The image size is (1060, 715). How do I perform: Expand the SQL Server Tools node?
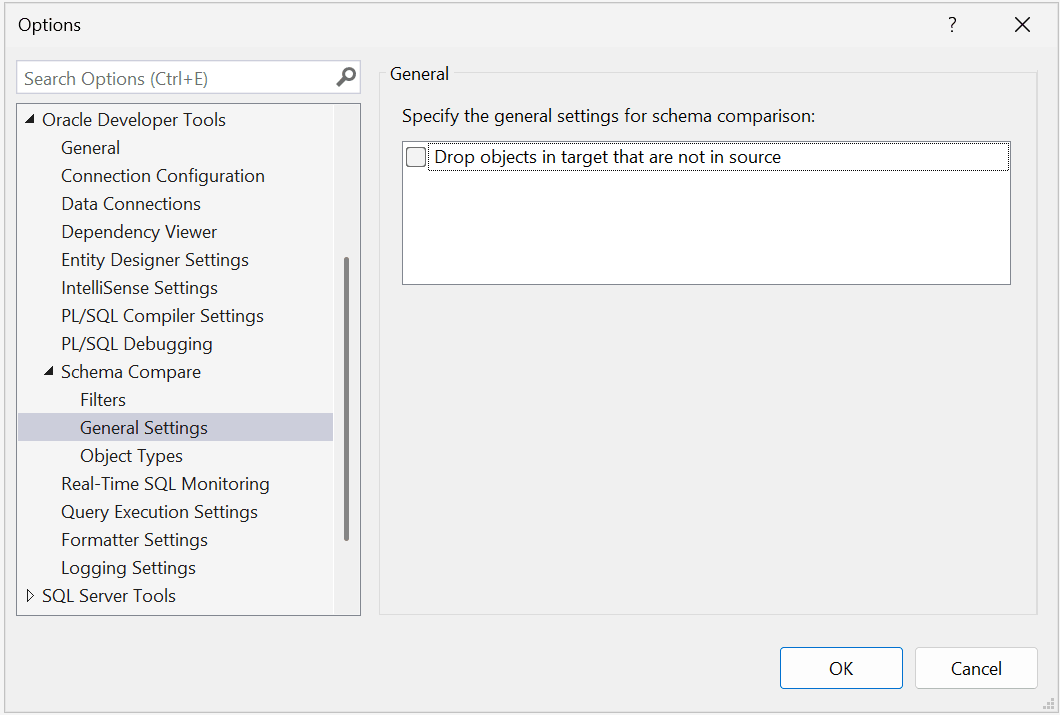[30, 595]
